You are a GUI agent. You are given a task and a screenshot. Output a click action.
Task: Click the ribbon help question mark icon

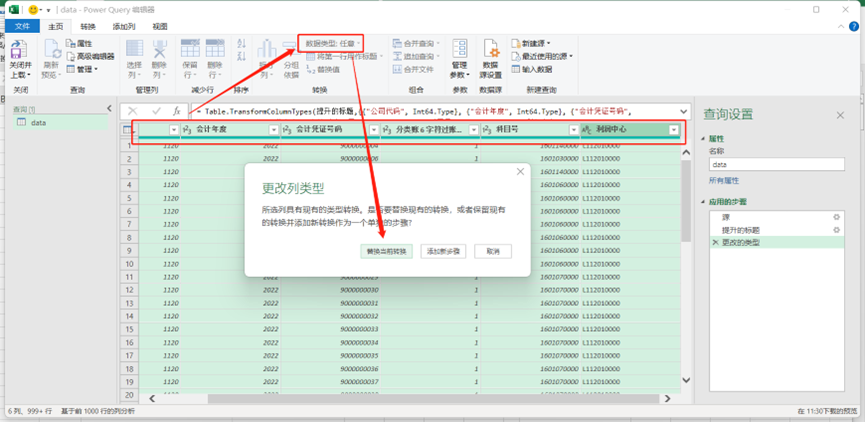pyautogui.click(x=855, y=26)
